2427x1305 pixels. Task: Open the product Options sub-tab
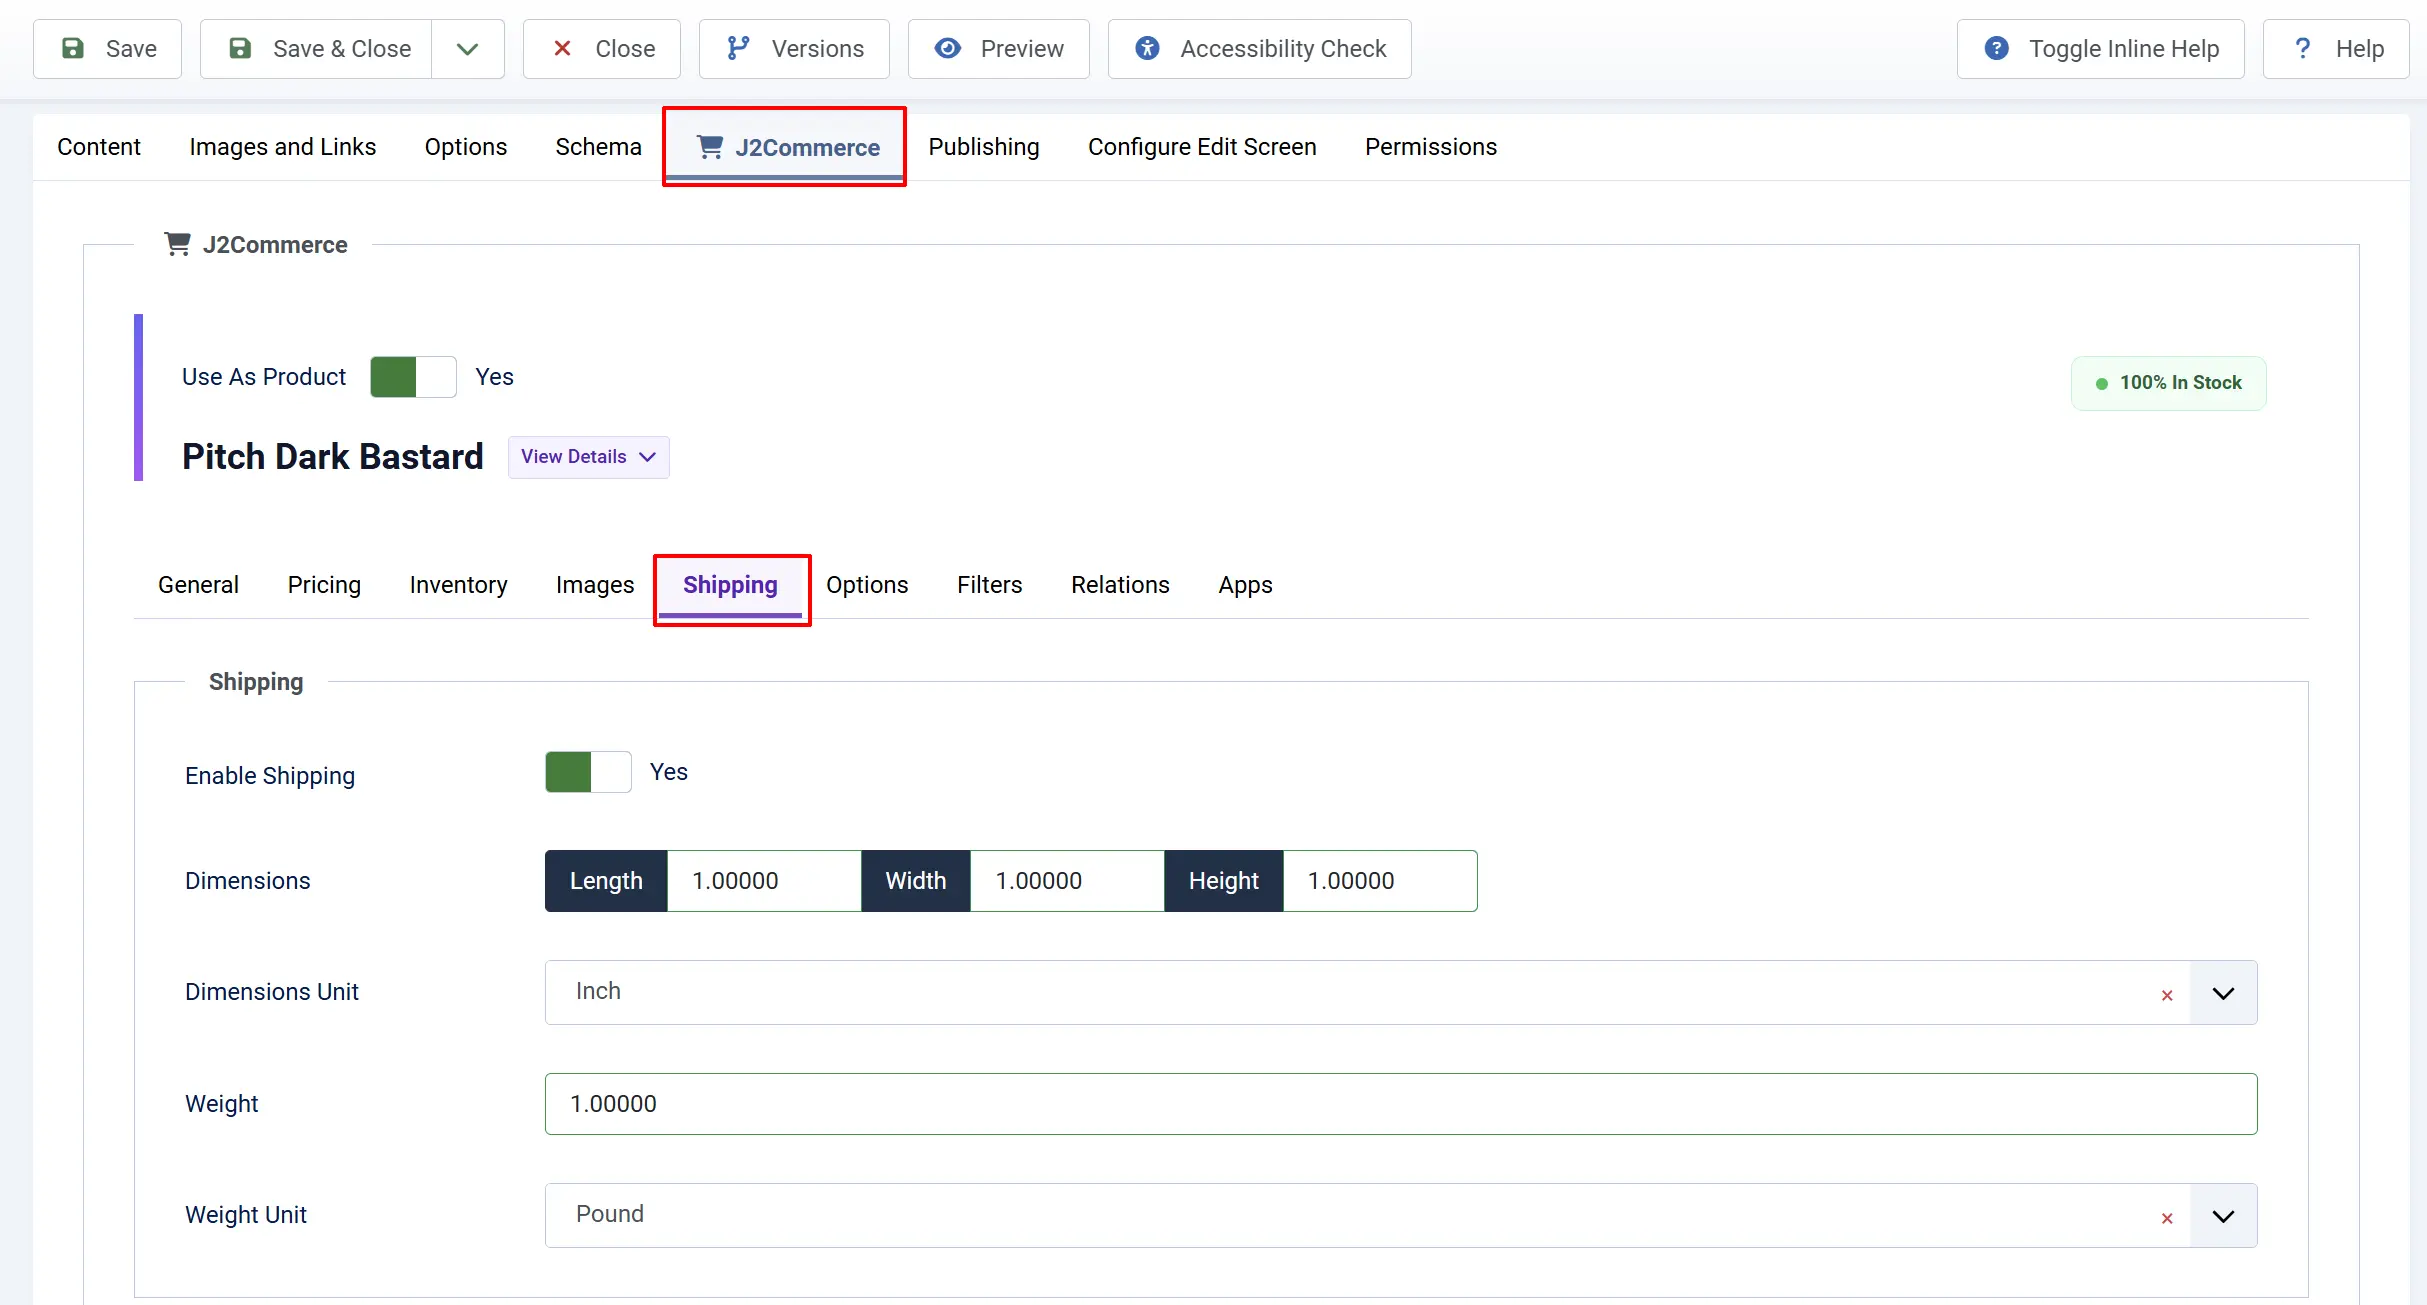click(x=867, y=585)
